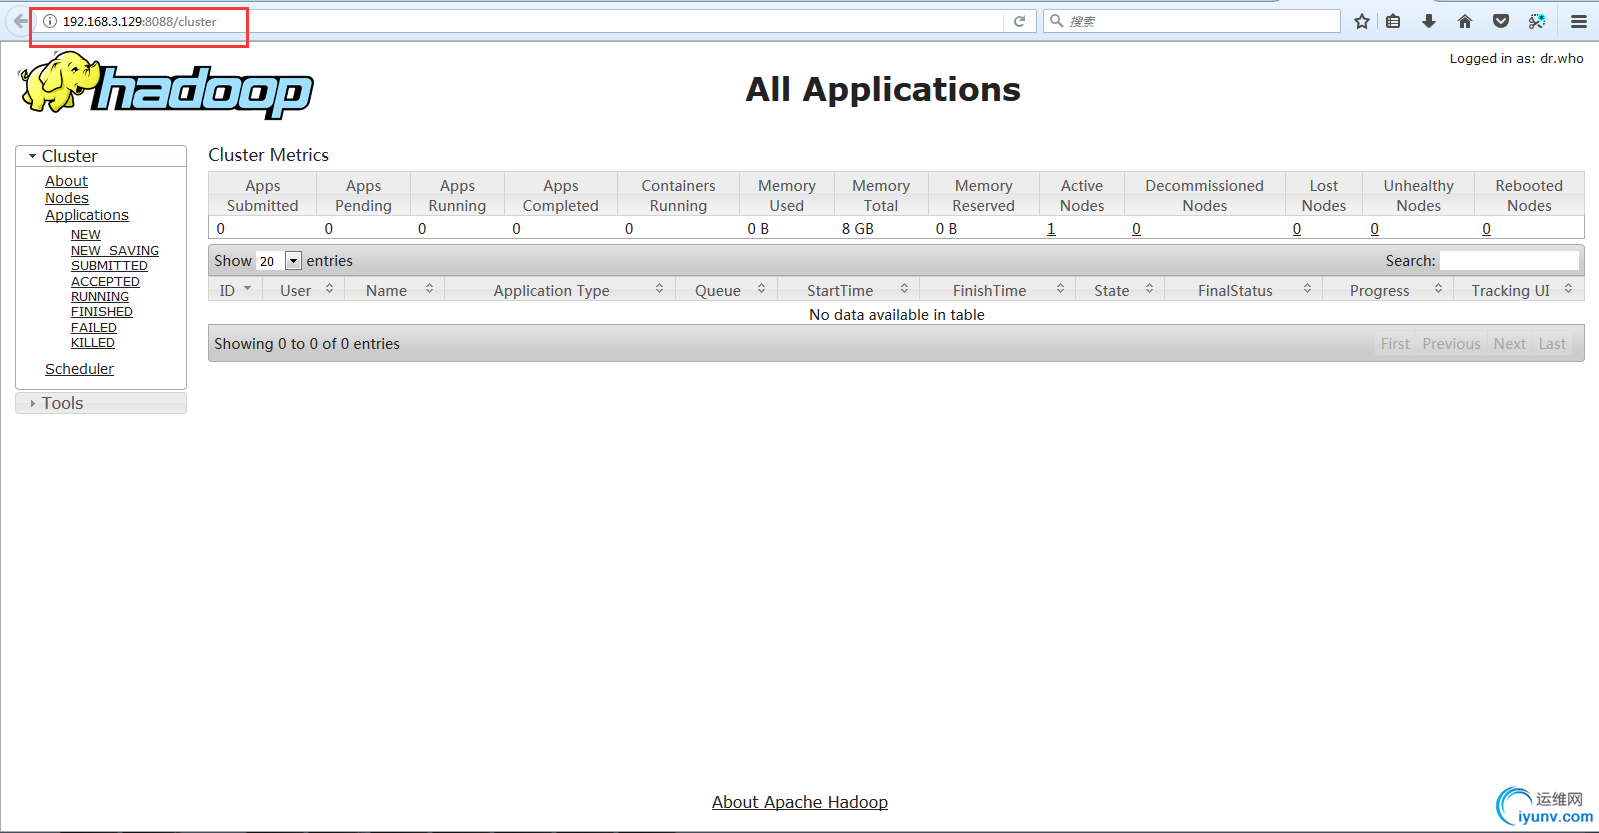Filter applications by NEW_SAVING state

[x=115, y=251]
